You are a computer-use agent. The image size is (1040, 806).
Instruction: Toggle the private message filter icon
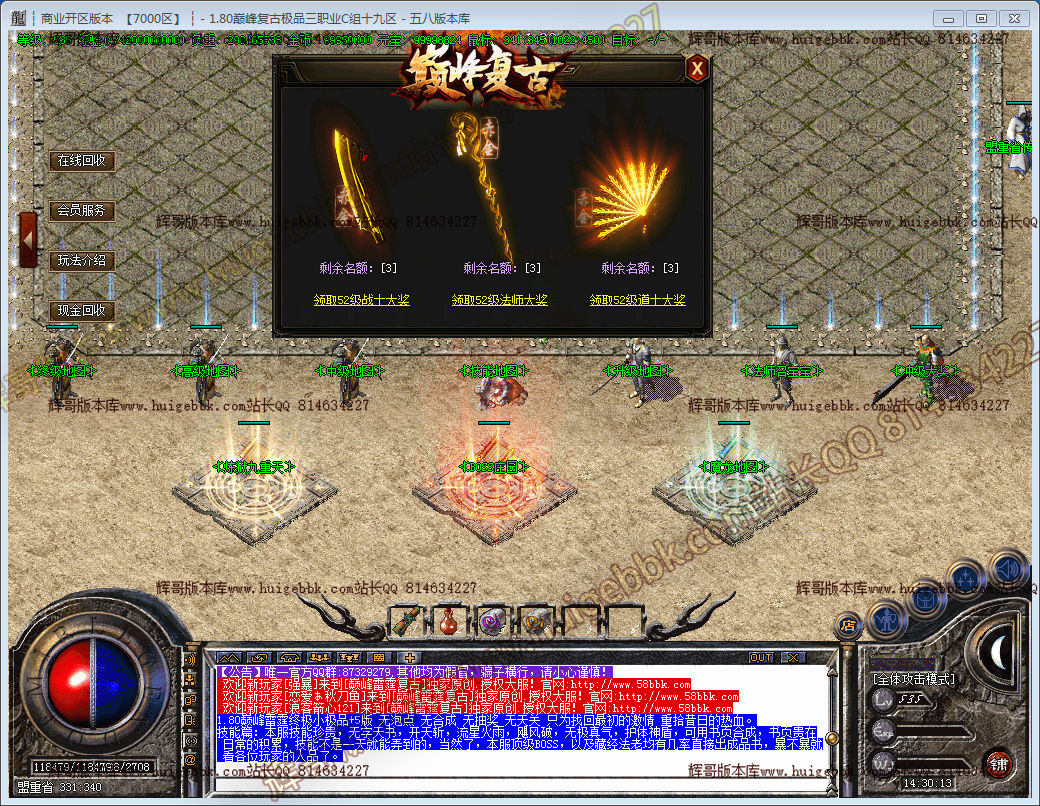[190, 720]
